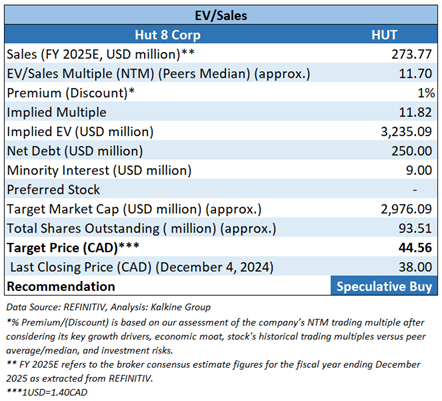Select the Speculative Buy cell
Viewport: 442px width, 401px height.
384,286
